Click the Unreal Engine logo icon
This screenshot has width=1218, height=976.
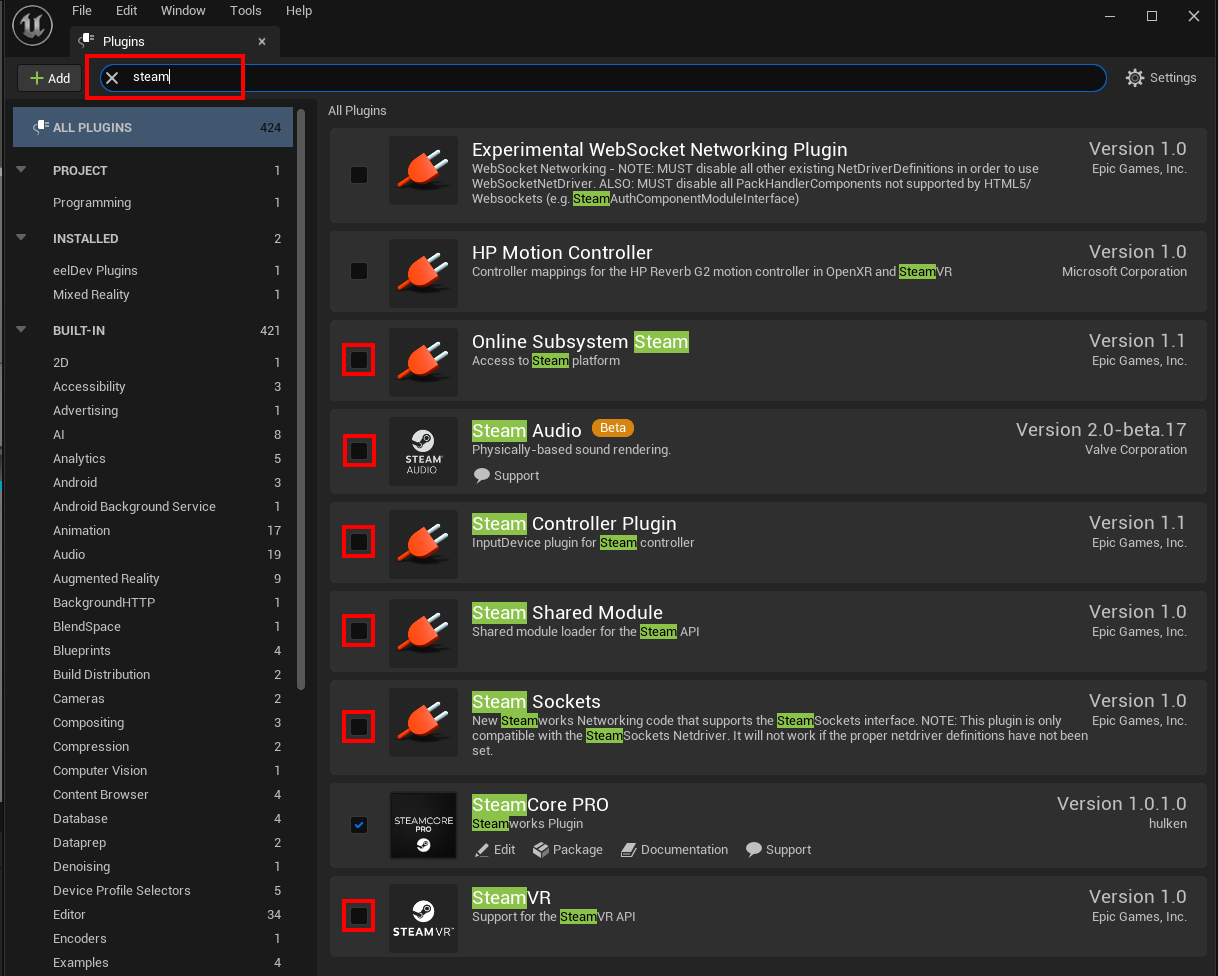(33, 26)
